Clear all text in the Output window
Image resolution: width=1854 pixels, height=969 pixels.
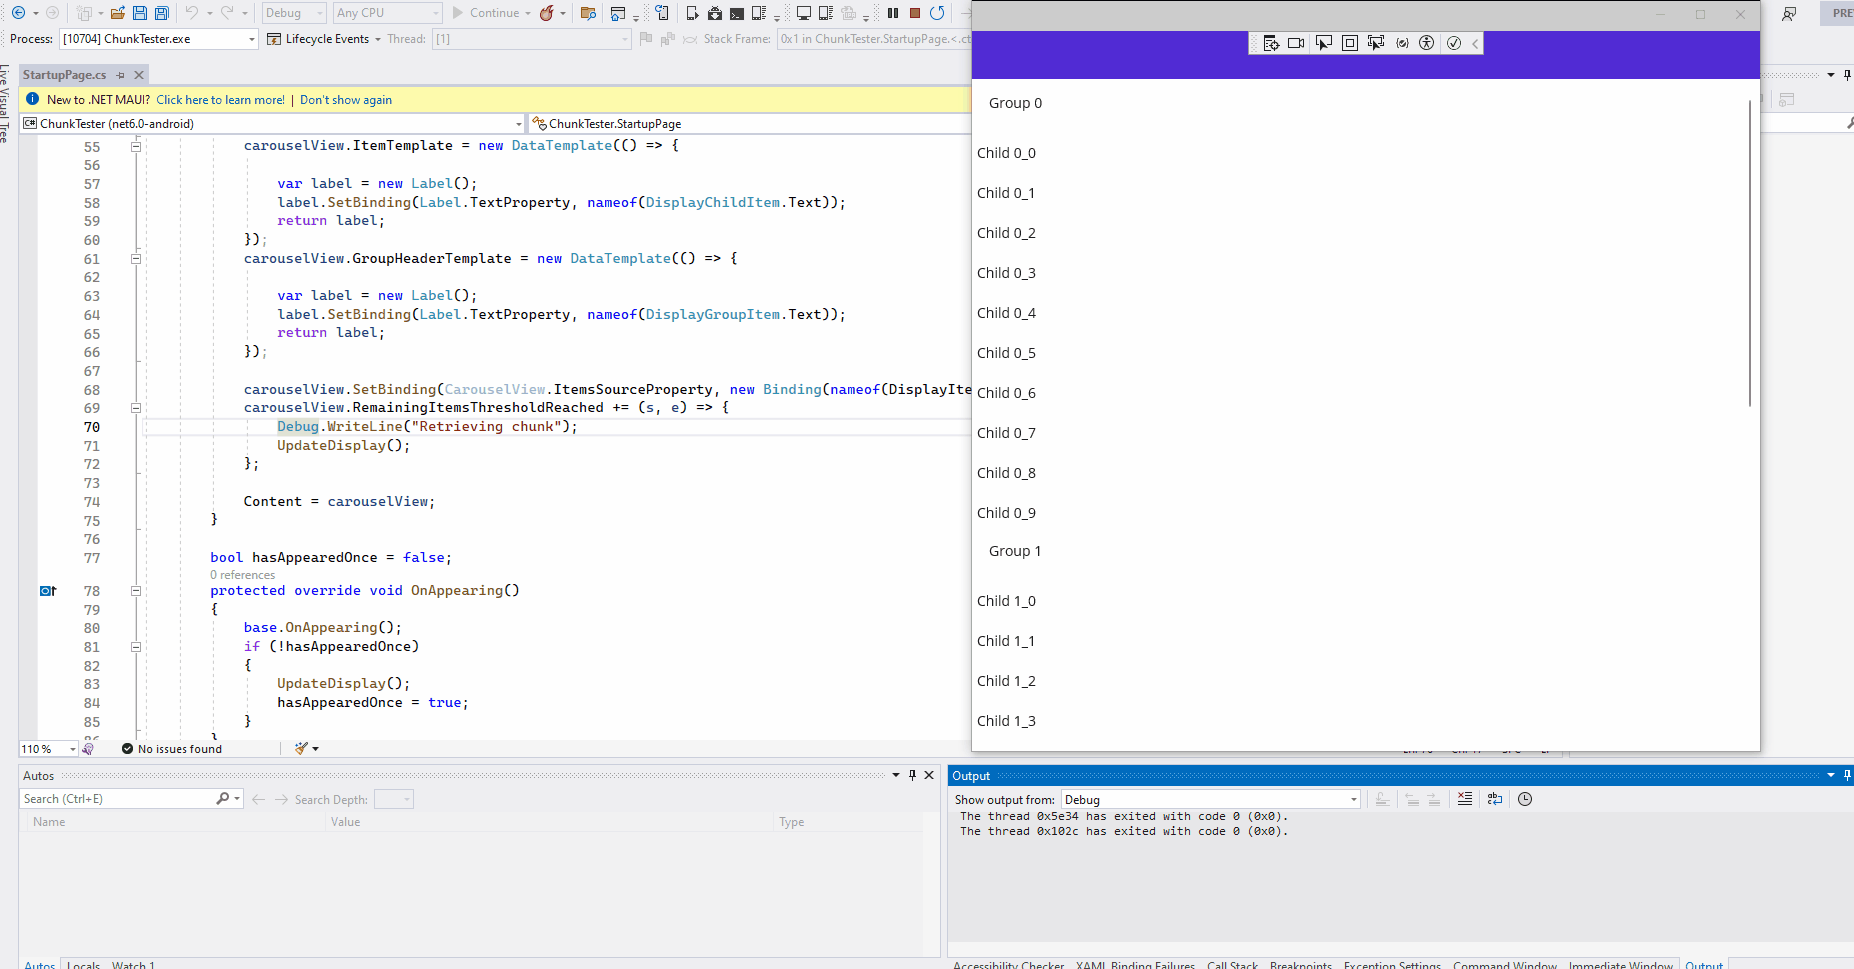[x=1465, y=799]
